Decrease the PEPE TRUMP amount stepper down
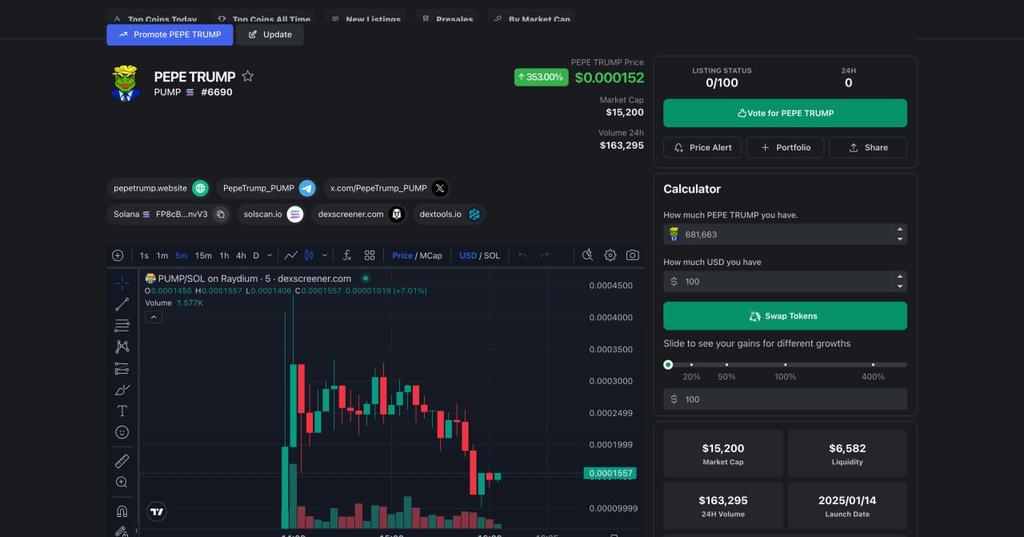Viewport: 1024px width, 537px height. (900, 239)
